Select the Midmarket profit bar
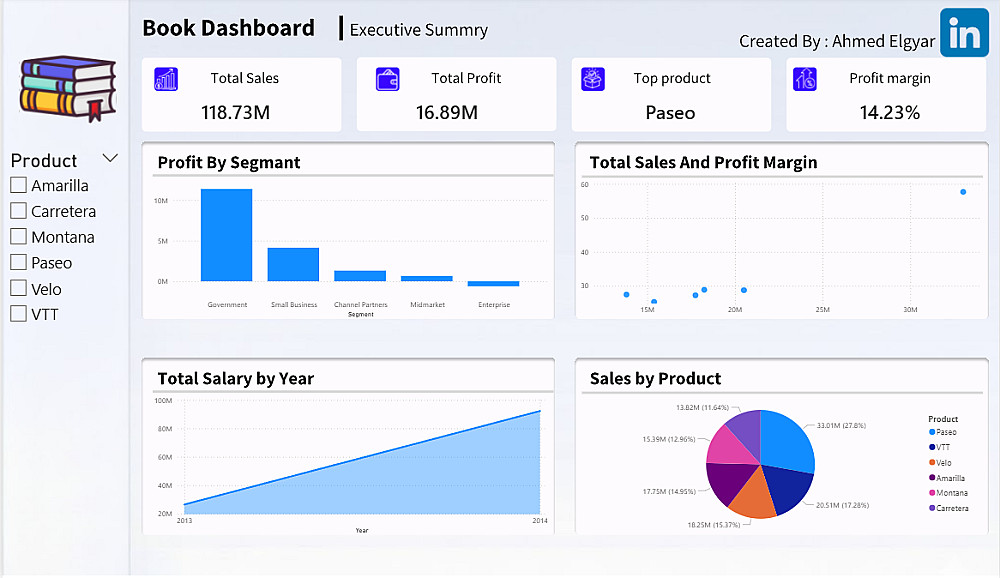This screenshot has height=578, width=1000. click(x=427, y=278)
